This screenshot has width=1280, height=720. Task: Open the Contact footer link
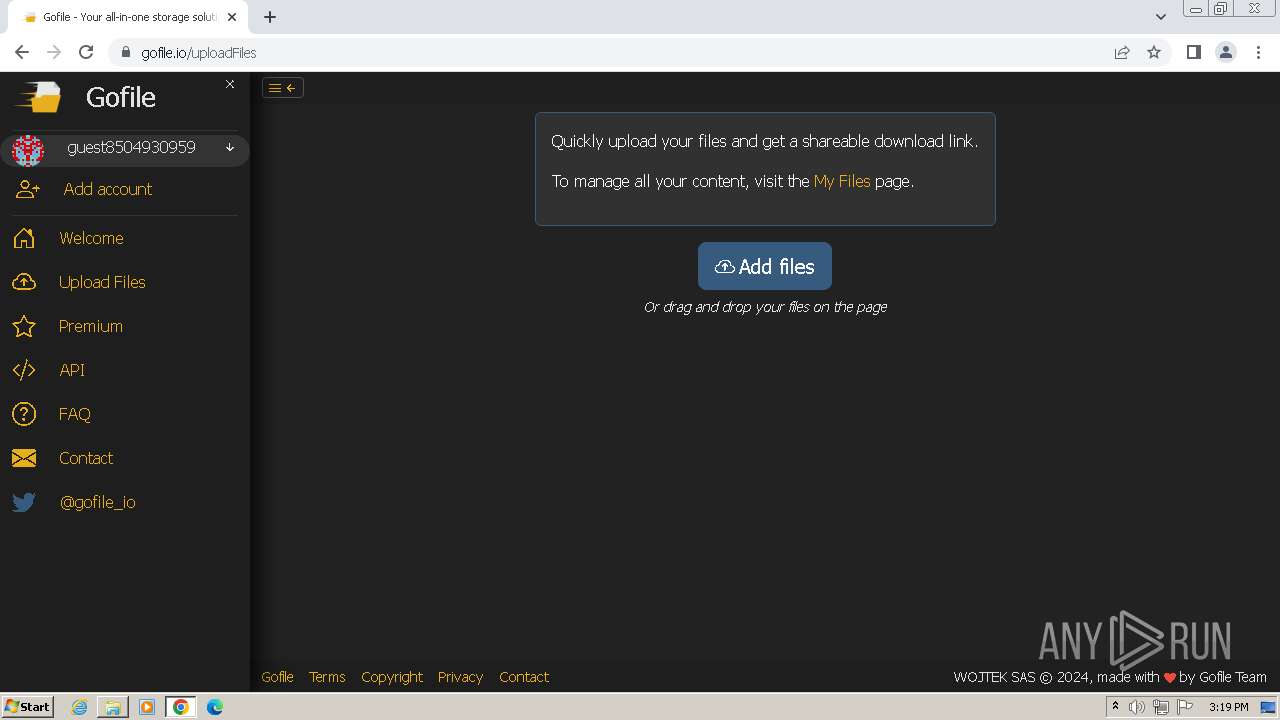coord(524,677)
